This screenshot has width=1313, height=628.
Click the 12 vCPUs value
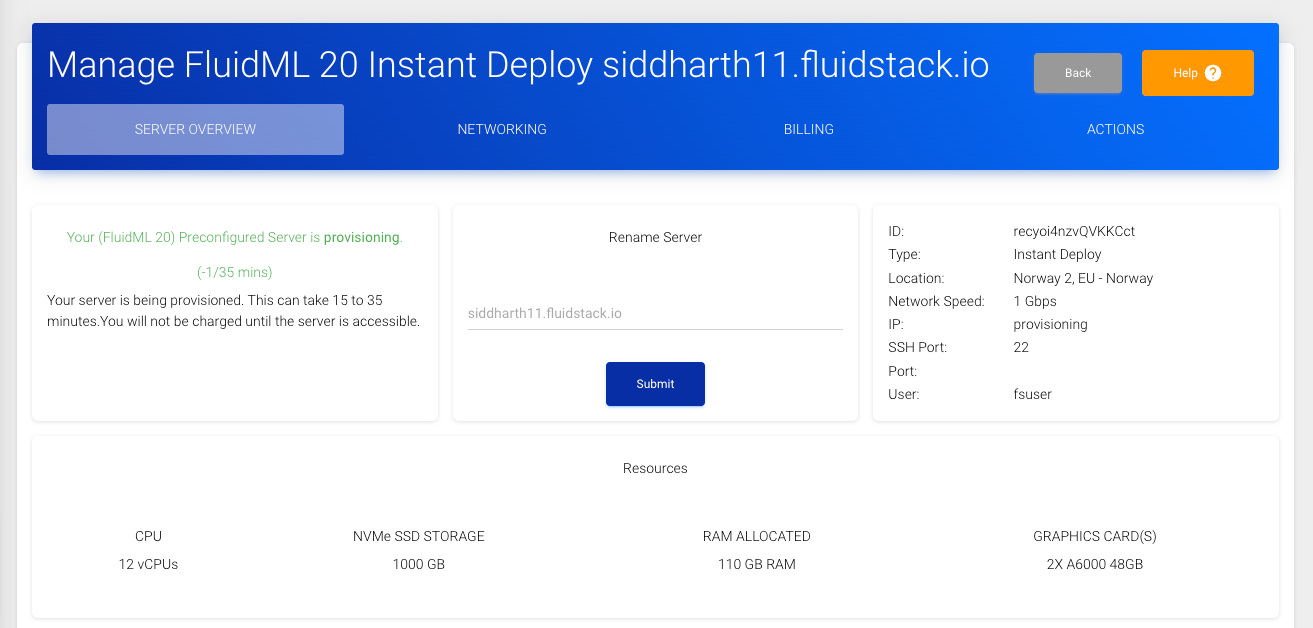click(148, 564)
